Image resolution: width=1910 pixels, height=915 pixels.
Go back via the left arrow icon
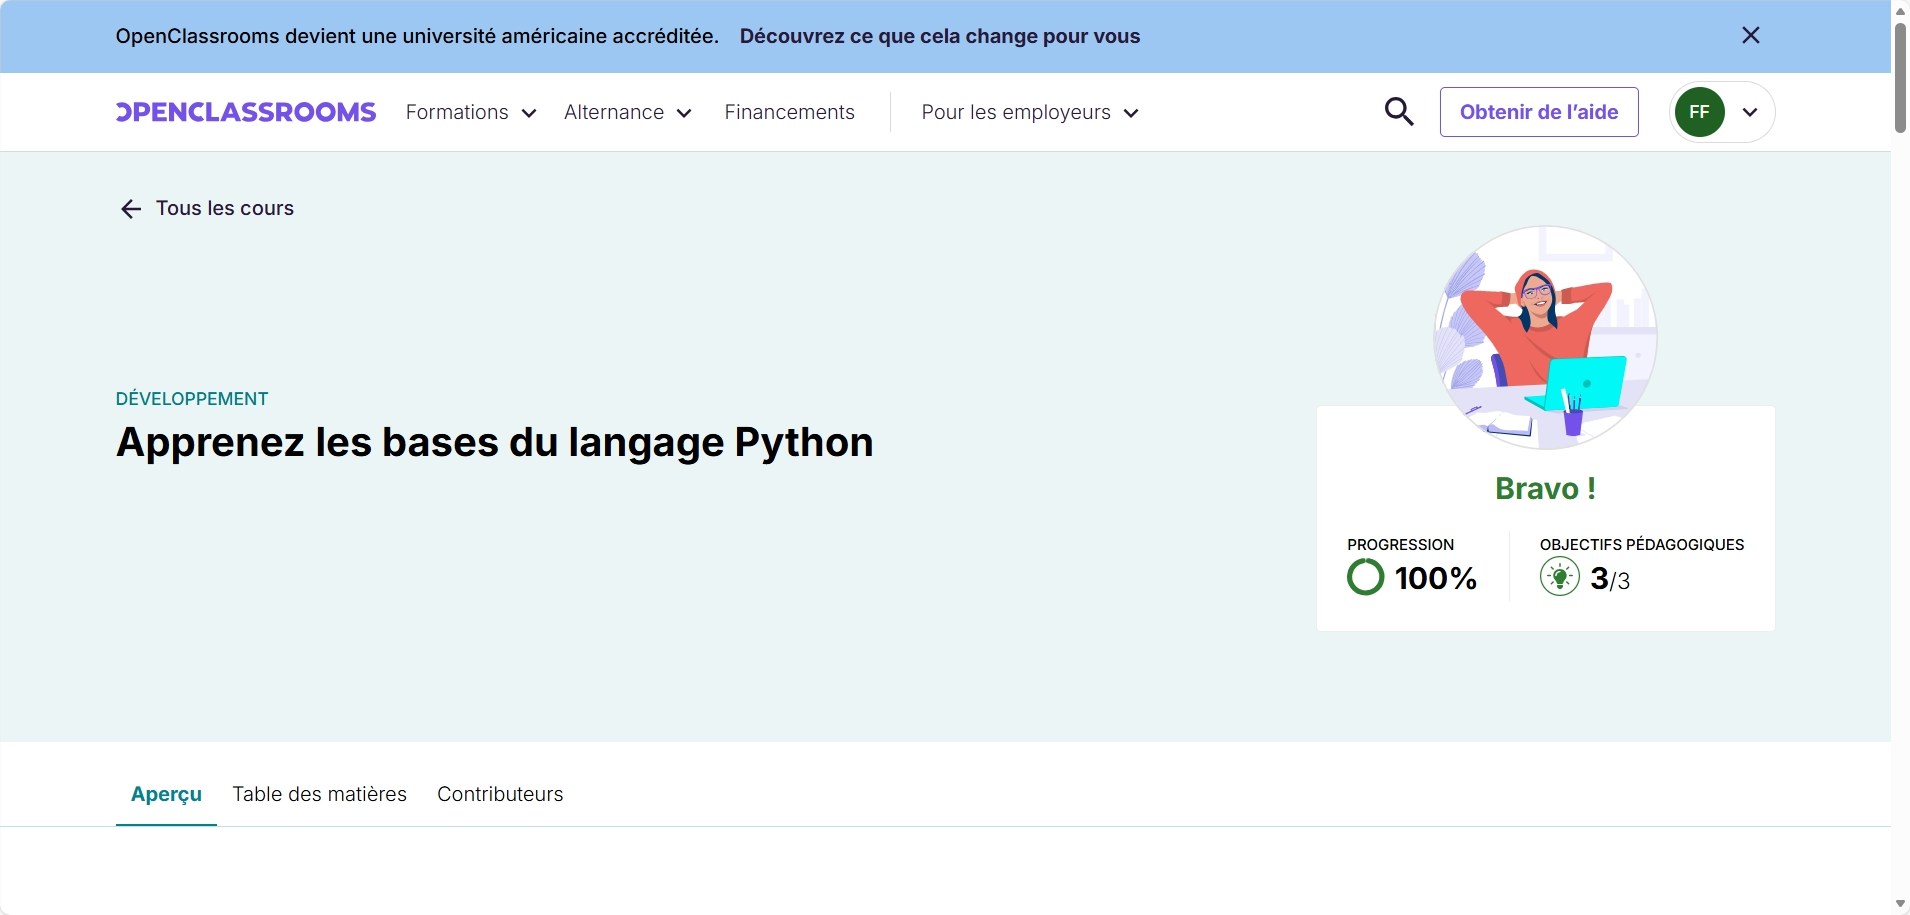(x=131, y=209)
